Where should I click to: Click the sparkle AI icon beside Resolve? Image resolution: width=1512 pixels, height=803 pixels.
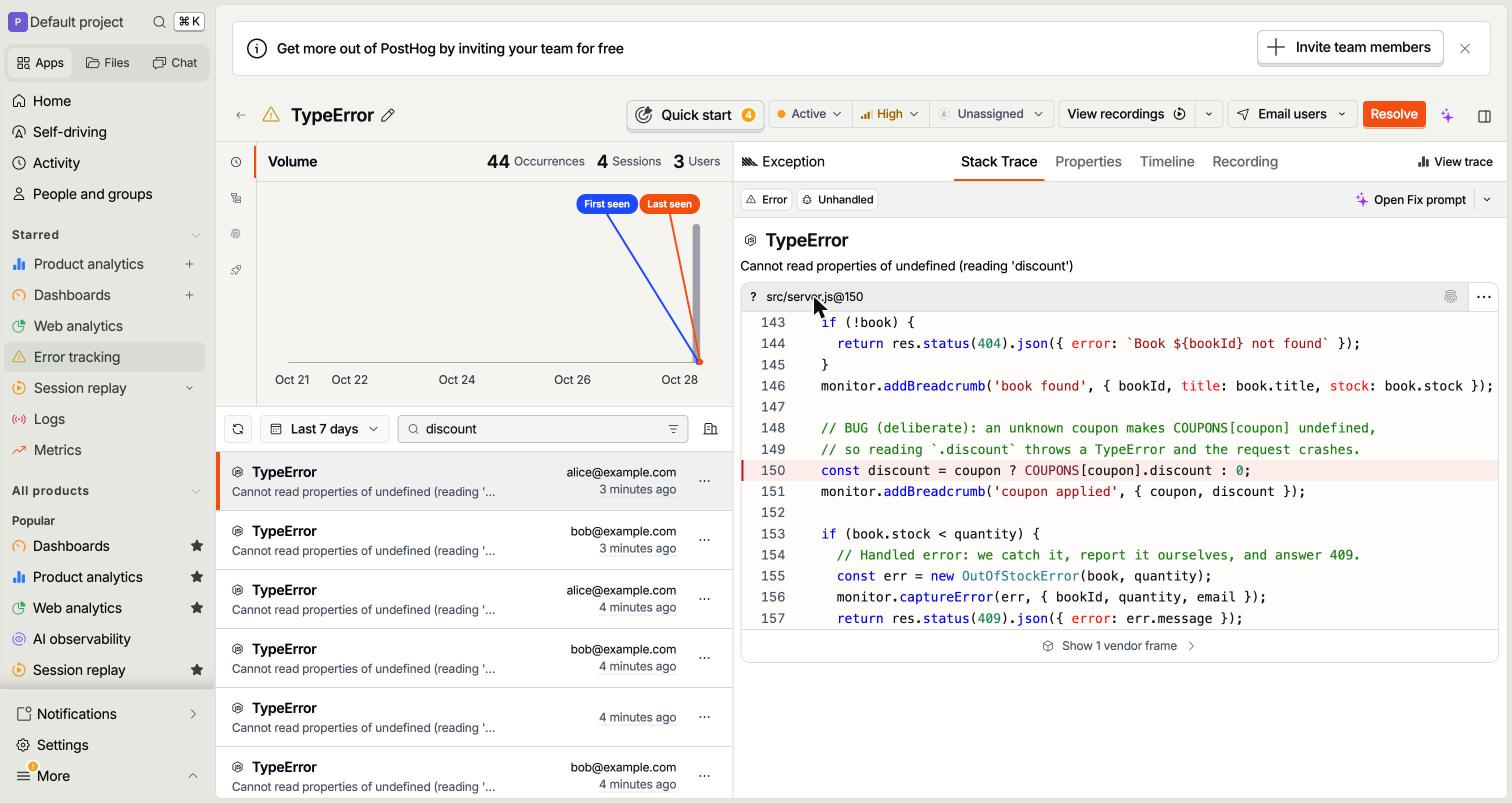point(1447,115)
